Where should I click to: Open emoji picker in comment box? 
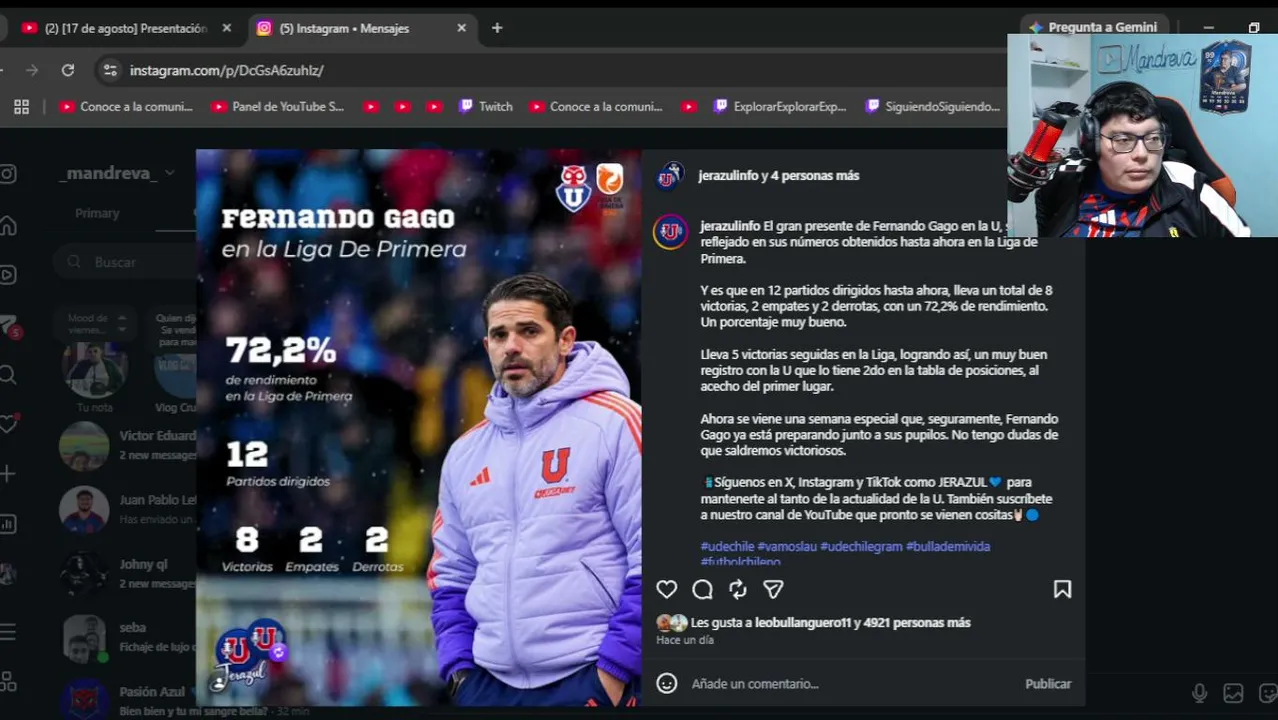667,684
